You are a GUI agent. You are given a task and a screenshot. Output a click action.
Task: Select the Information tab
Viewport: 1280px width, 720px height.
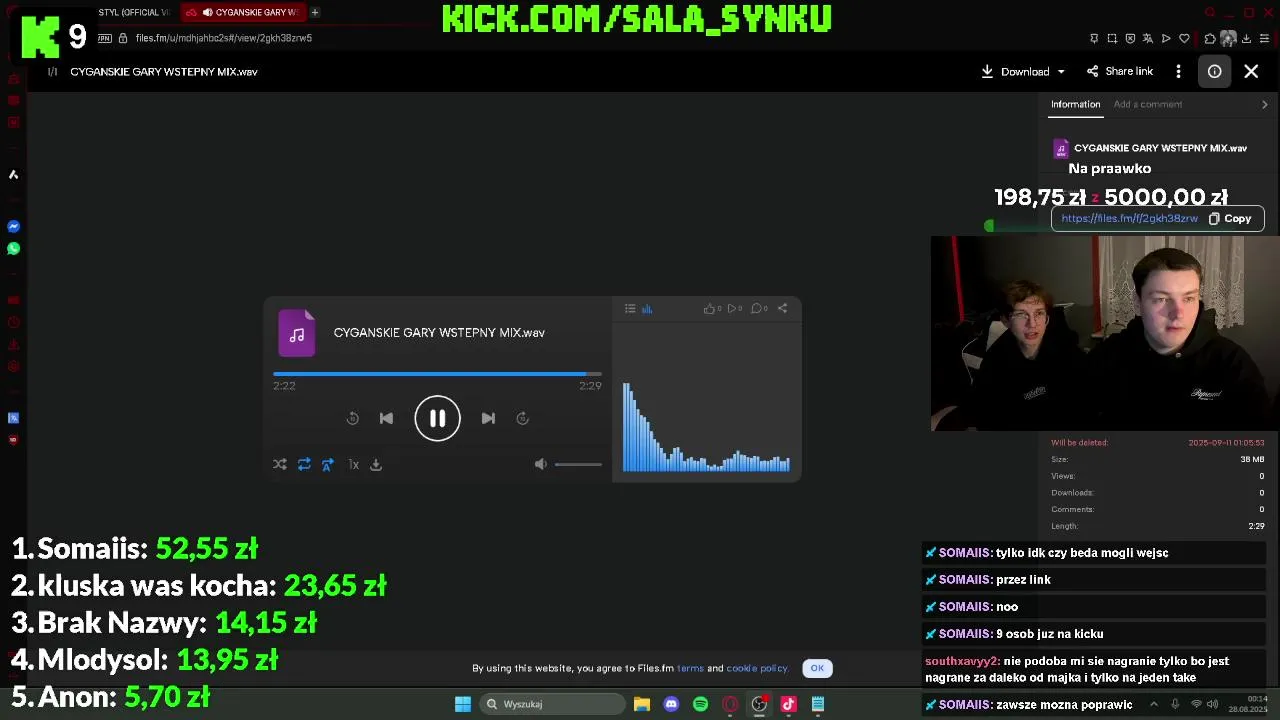click(1075, 104)
